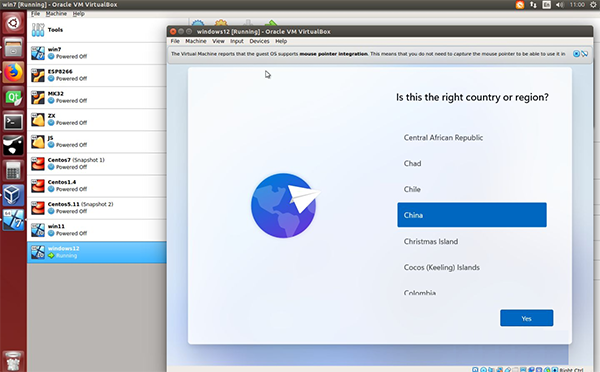Select Tools in the VirtualBox Manager
The height and width of the screenshot is (372, 600).
coord(97,30)
